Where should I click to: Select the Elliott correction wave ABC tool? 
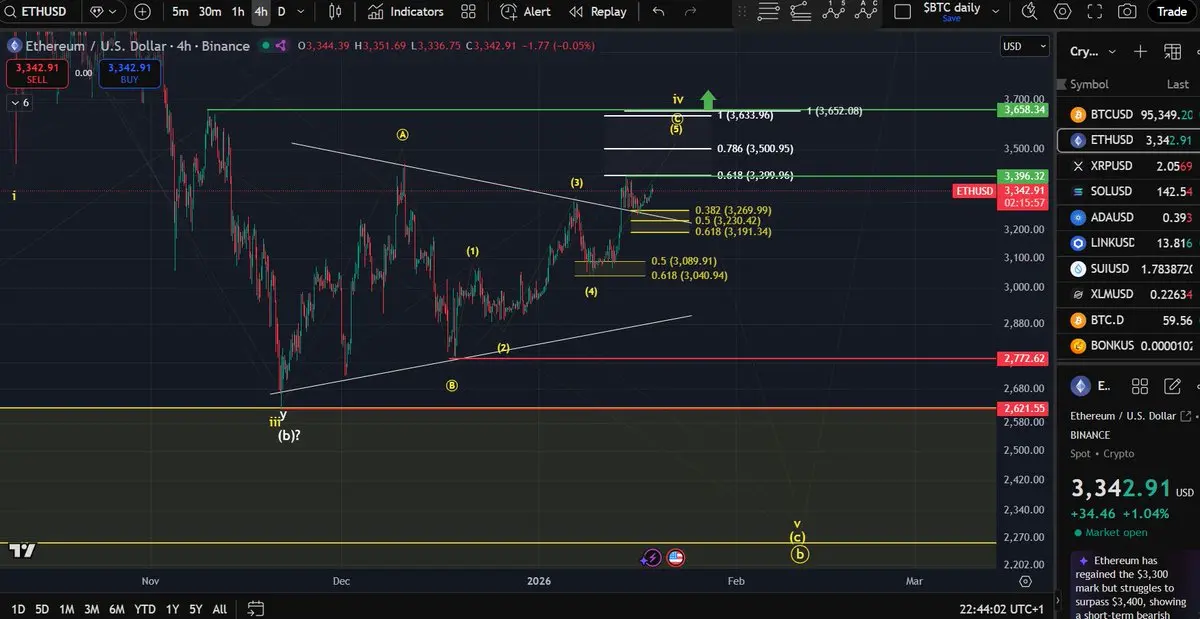[866, 11]
